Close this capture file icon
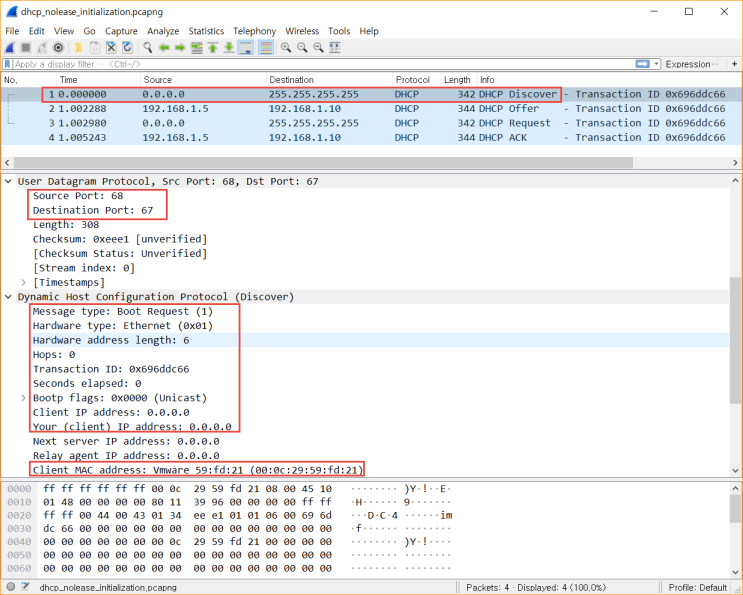Image resolution: width=743 pixels, height=595 pixels. click(x=111, y=47)
